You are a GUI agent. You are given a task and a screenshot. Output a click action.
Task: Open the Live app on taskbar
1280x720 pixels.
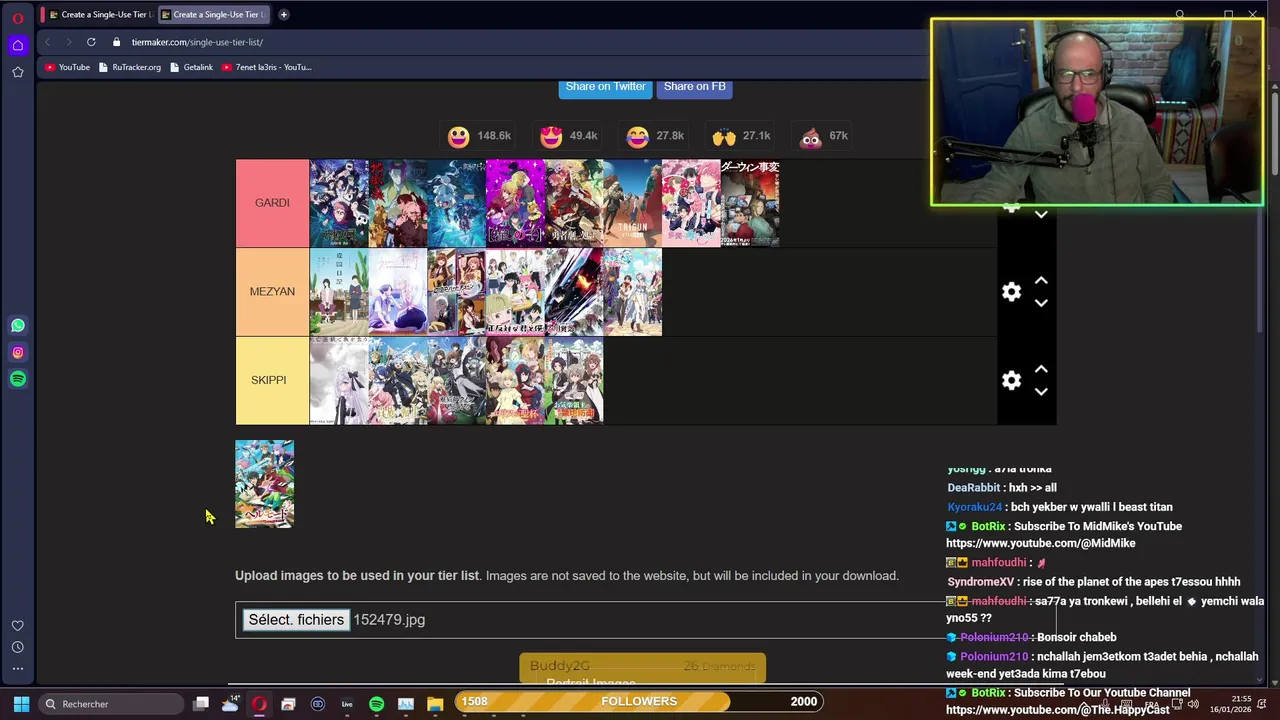point(347,704)
